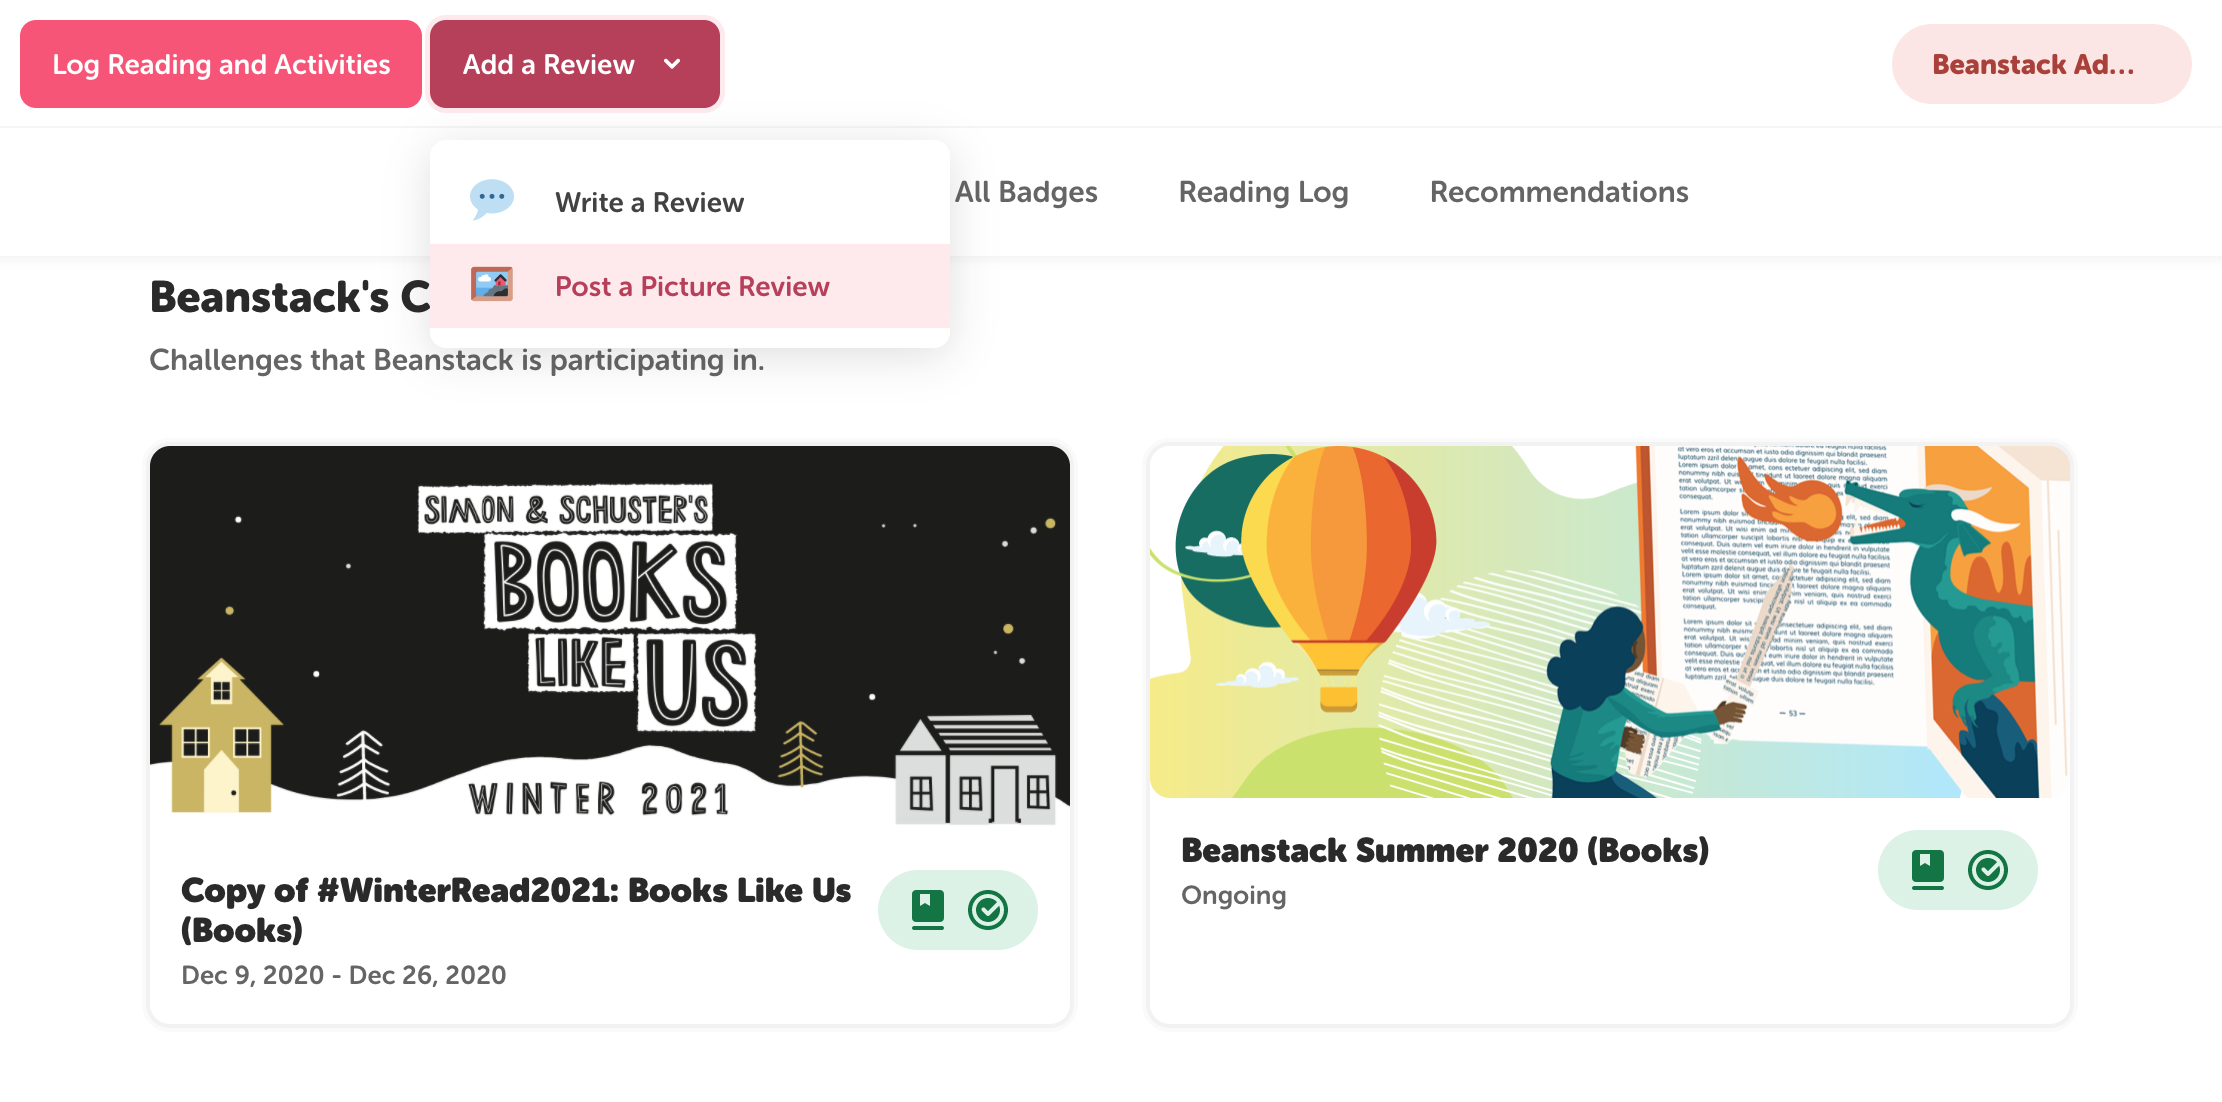Open Copy of #WinterRead2021 Books Like Us title
Screen dimensions: 2222x1102
515,909
